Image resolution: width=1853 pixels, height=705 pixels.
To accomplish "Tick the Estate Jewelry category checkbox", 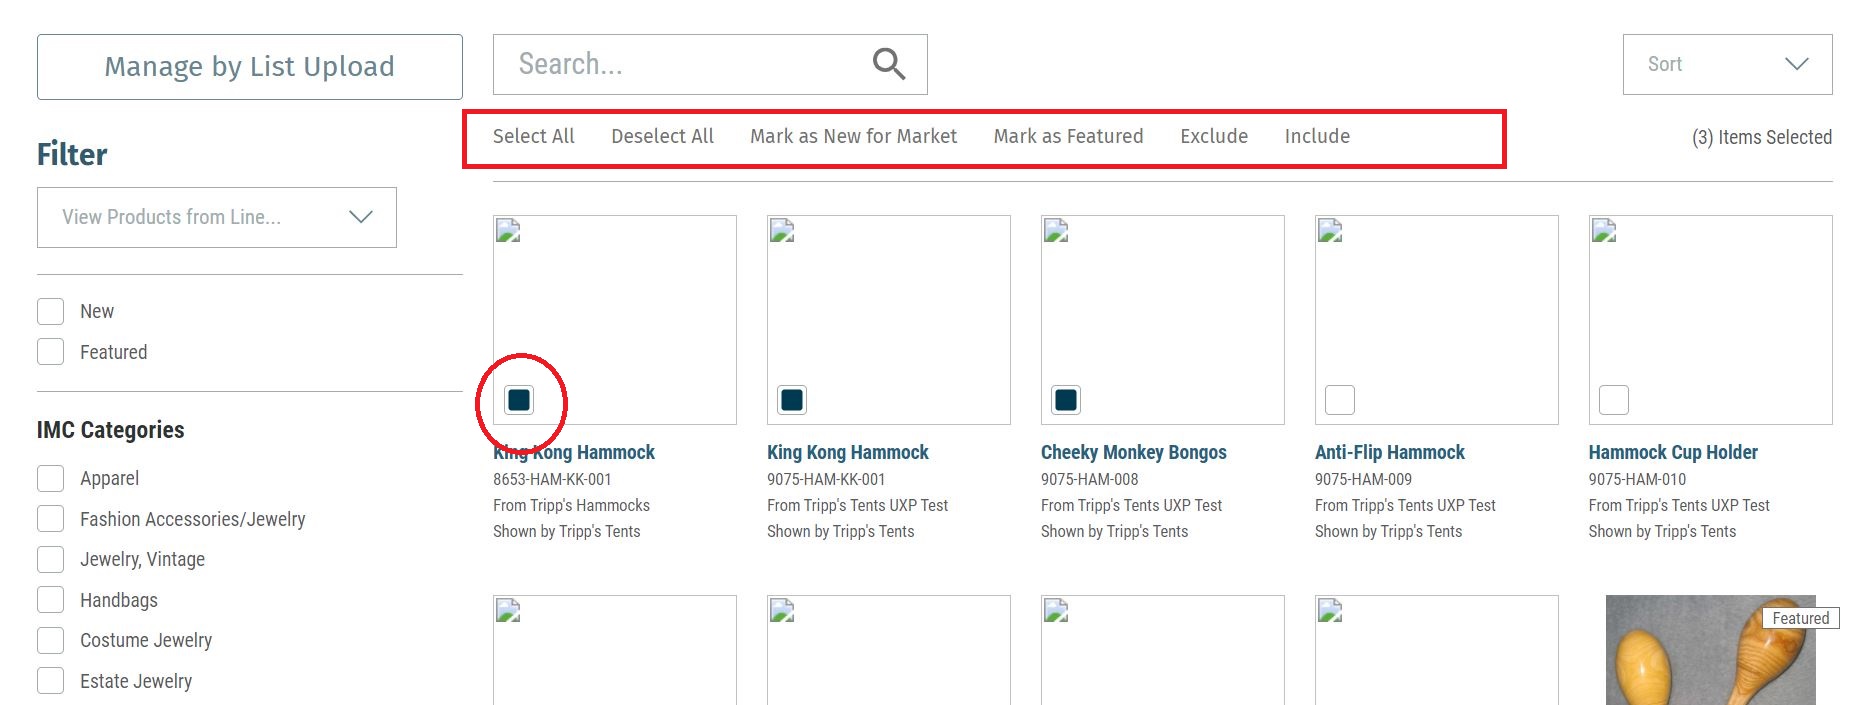I will (51, 681).
